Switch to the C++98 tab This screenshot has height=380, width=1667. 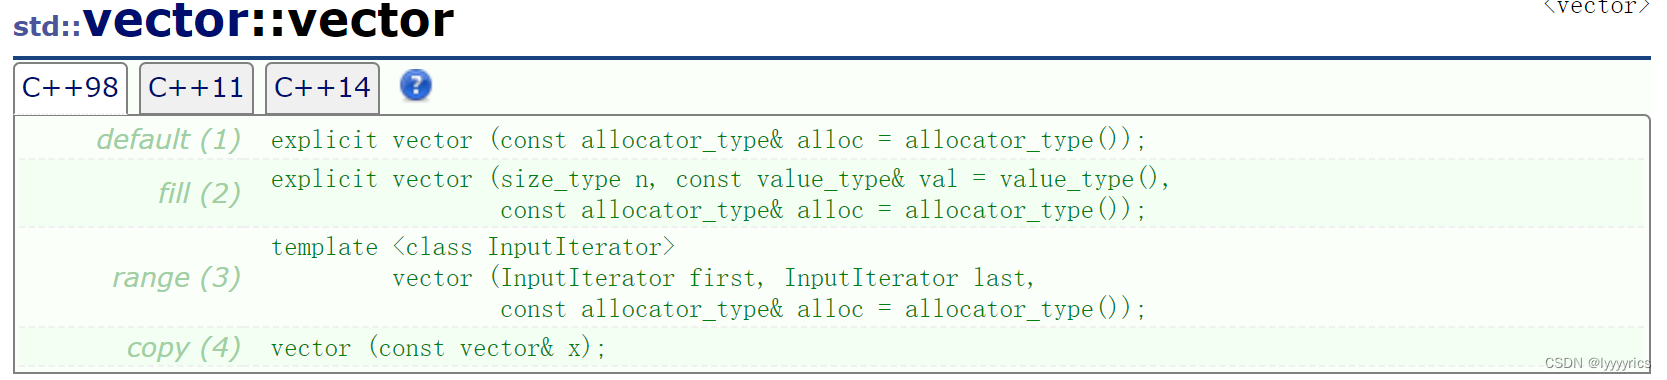click(70, 88)
